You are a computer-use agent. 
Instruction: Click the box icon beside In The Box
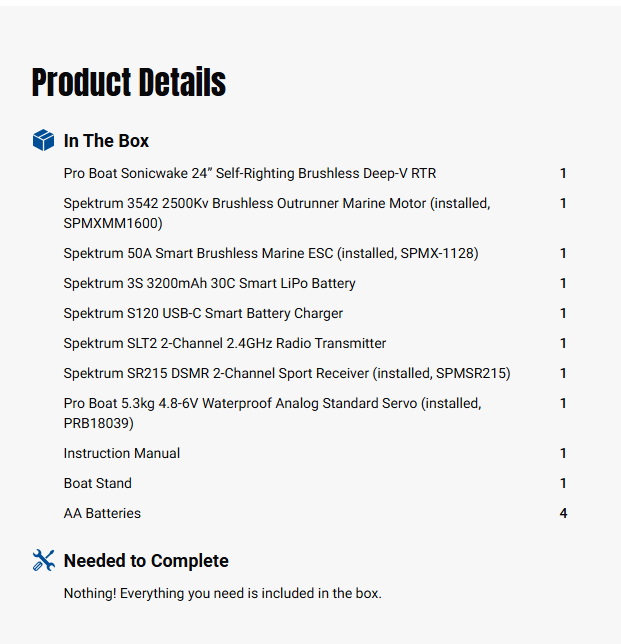tap(43, 141)
